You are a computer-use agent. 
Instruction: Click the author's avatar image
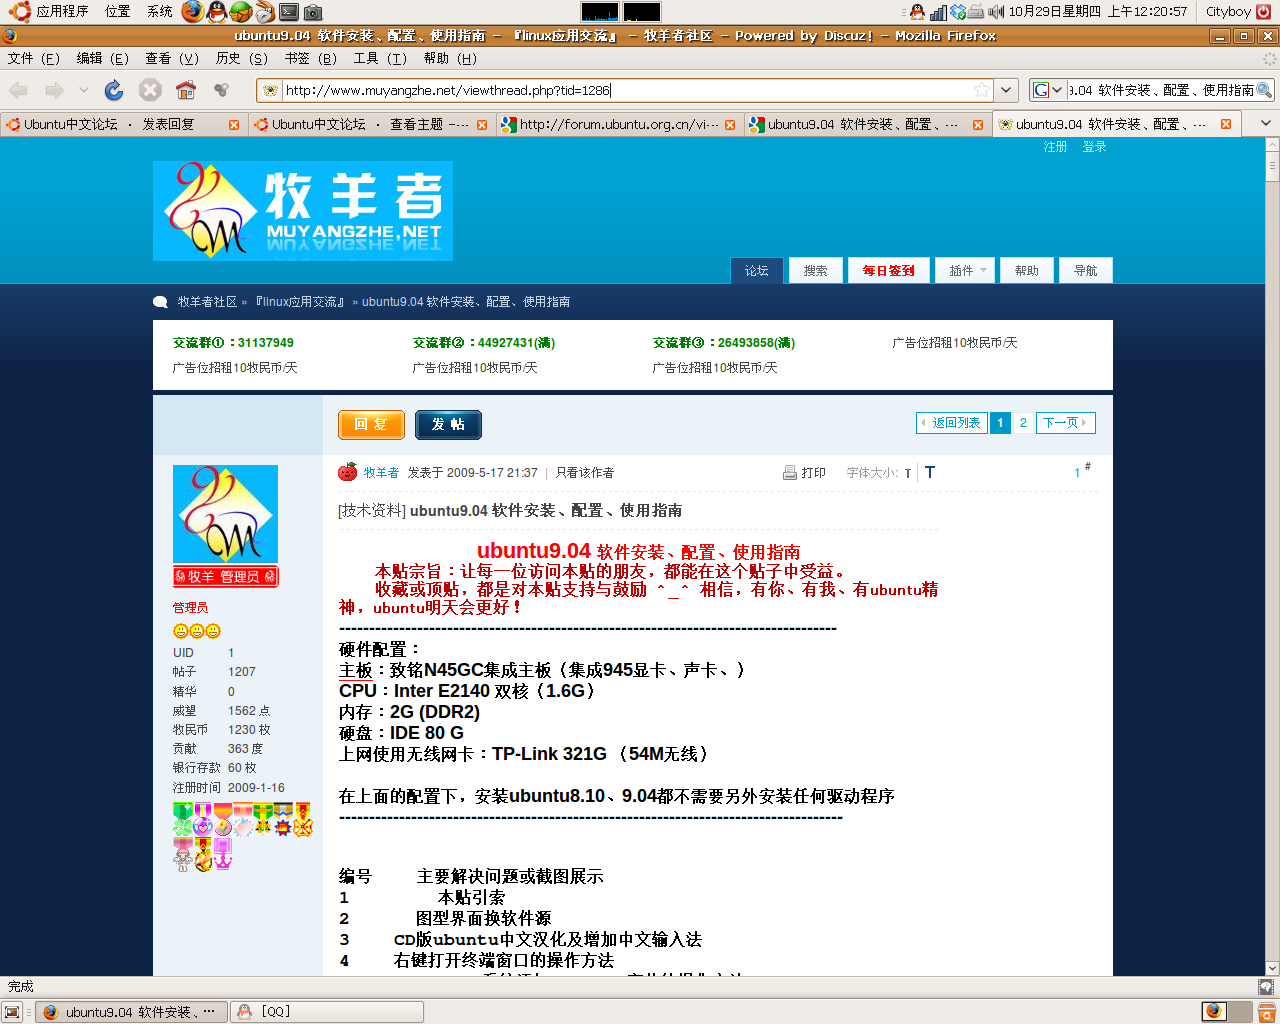point(225,514)
